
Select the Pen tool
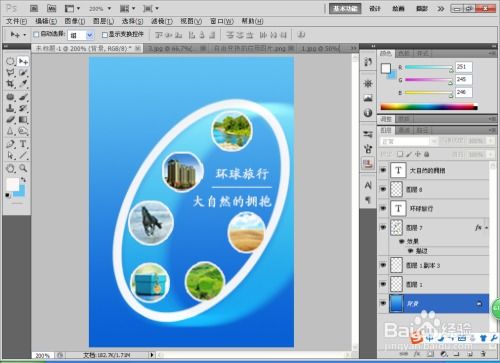tap(10, 144)
